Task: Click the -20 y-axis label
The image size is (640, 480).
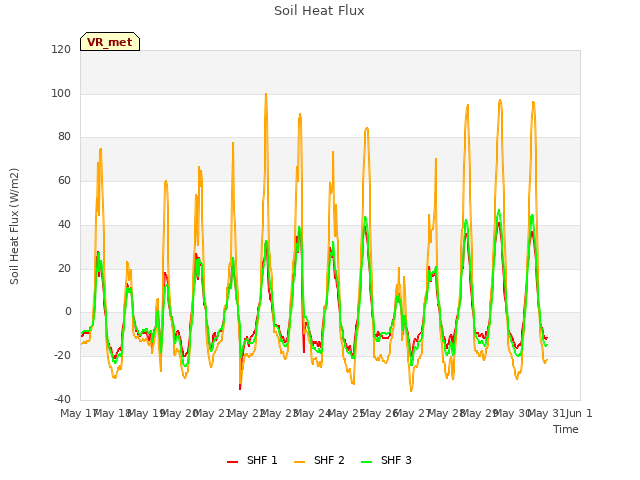Action: (x=62, y=356)
